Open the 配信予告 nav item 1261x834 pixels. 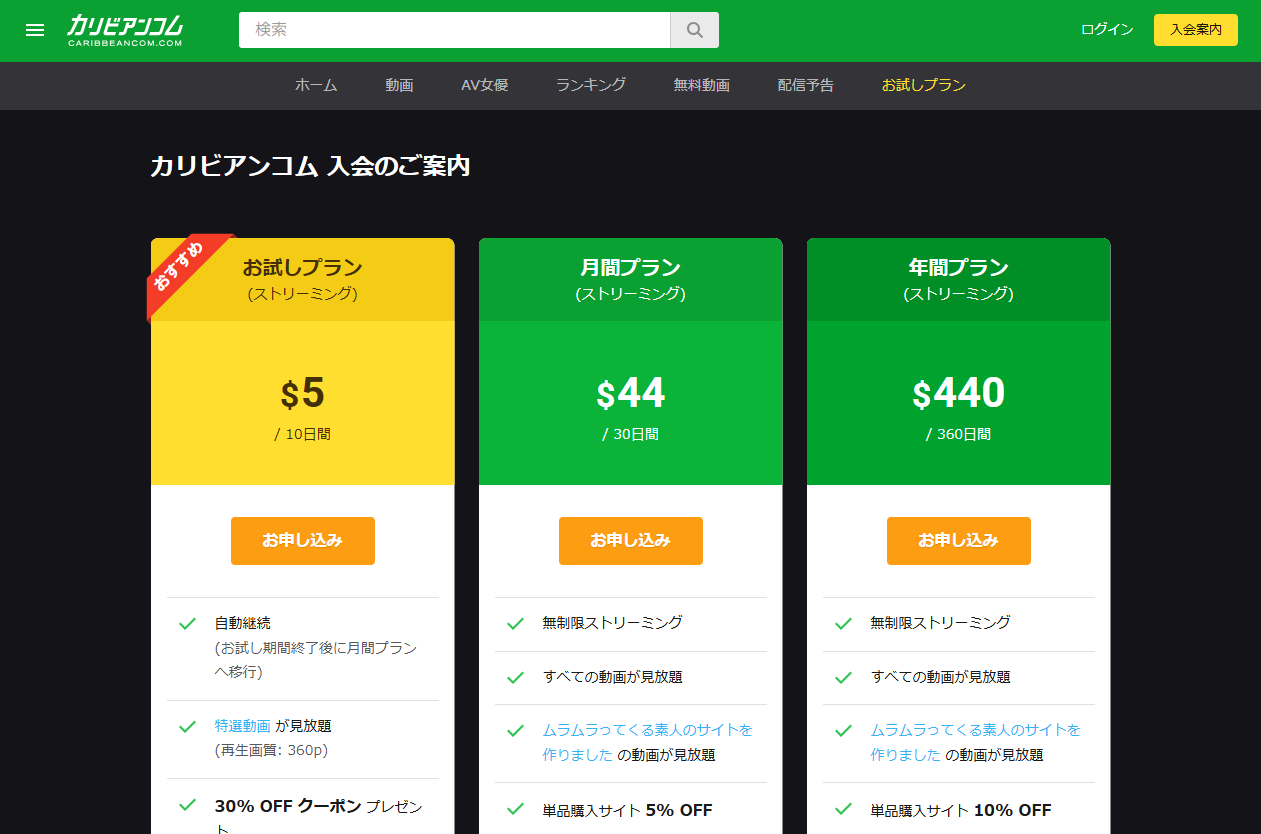coord(806,85)
